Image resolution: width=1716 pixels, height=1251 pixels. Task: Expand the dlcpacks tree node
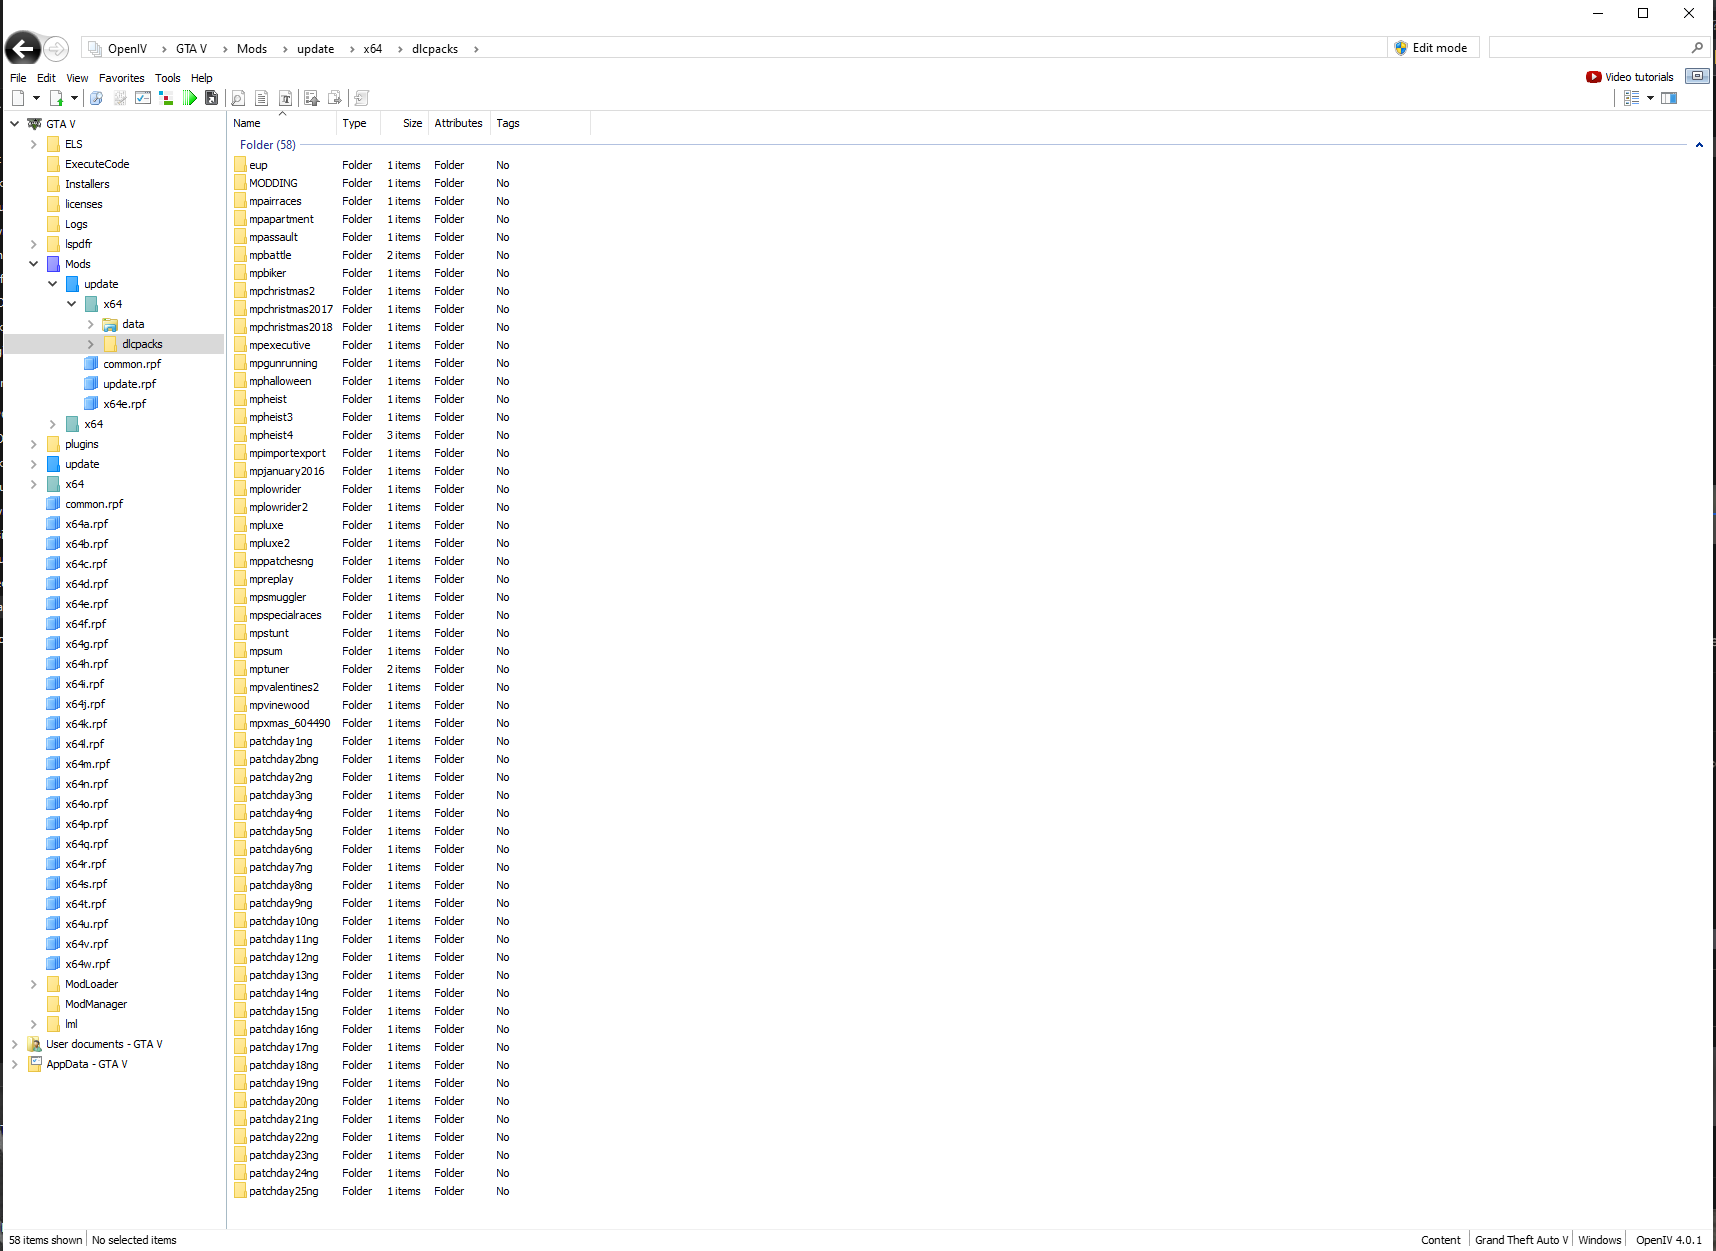pyautogui.click(x=90, y=344)
